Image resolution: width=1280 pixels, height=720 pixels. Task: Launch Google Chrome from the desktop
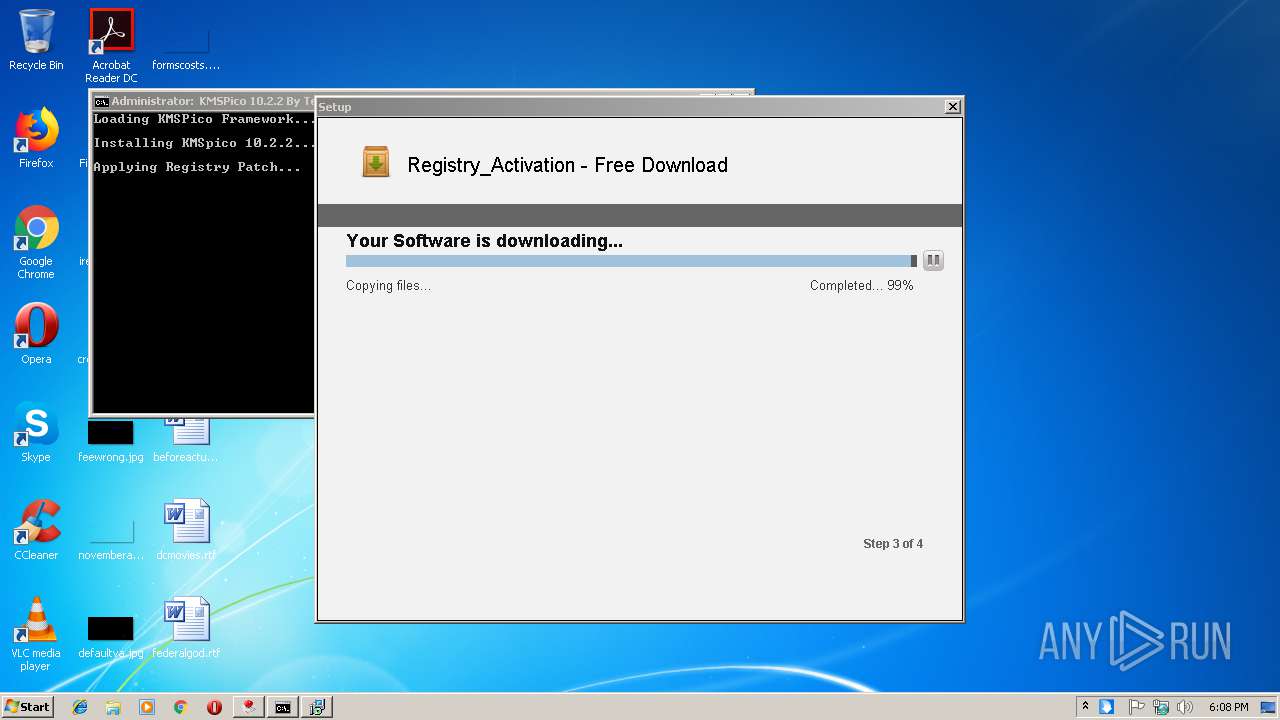[36, 242]
